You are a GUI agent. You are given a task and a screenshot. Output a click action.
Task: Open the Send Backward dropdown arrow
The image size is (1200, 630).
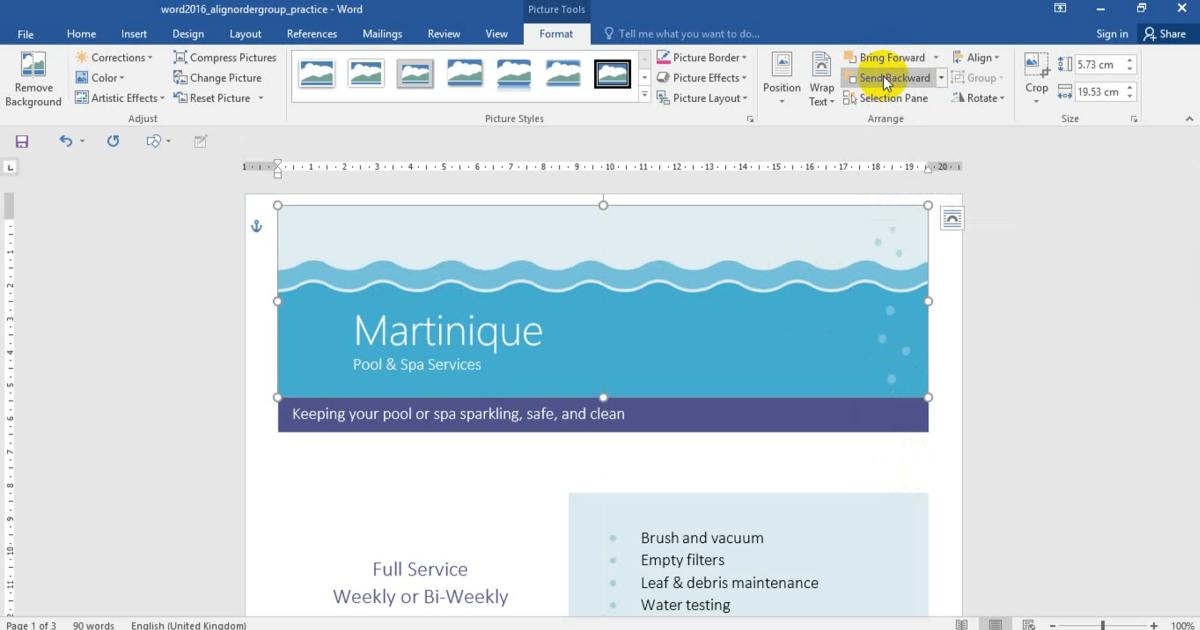tap(941, 78)
